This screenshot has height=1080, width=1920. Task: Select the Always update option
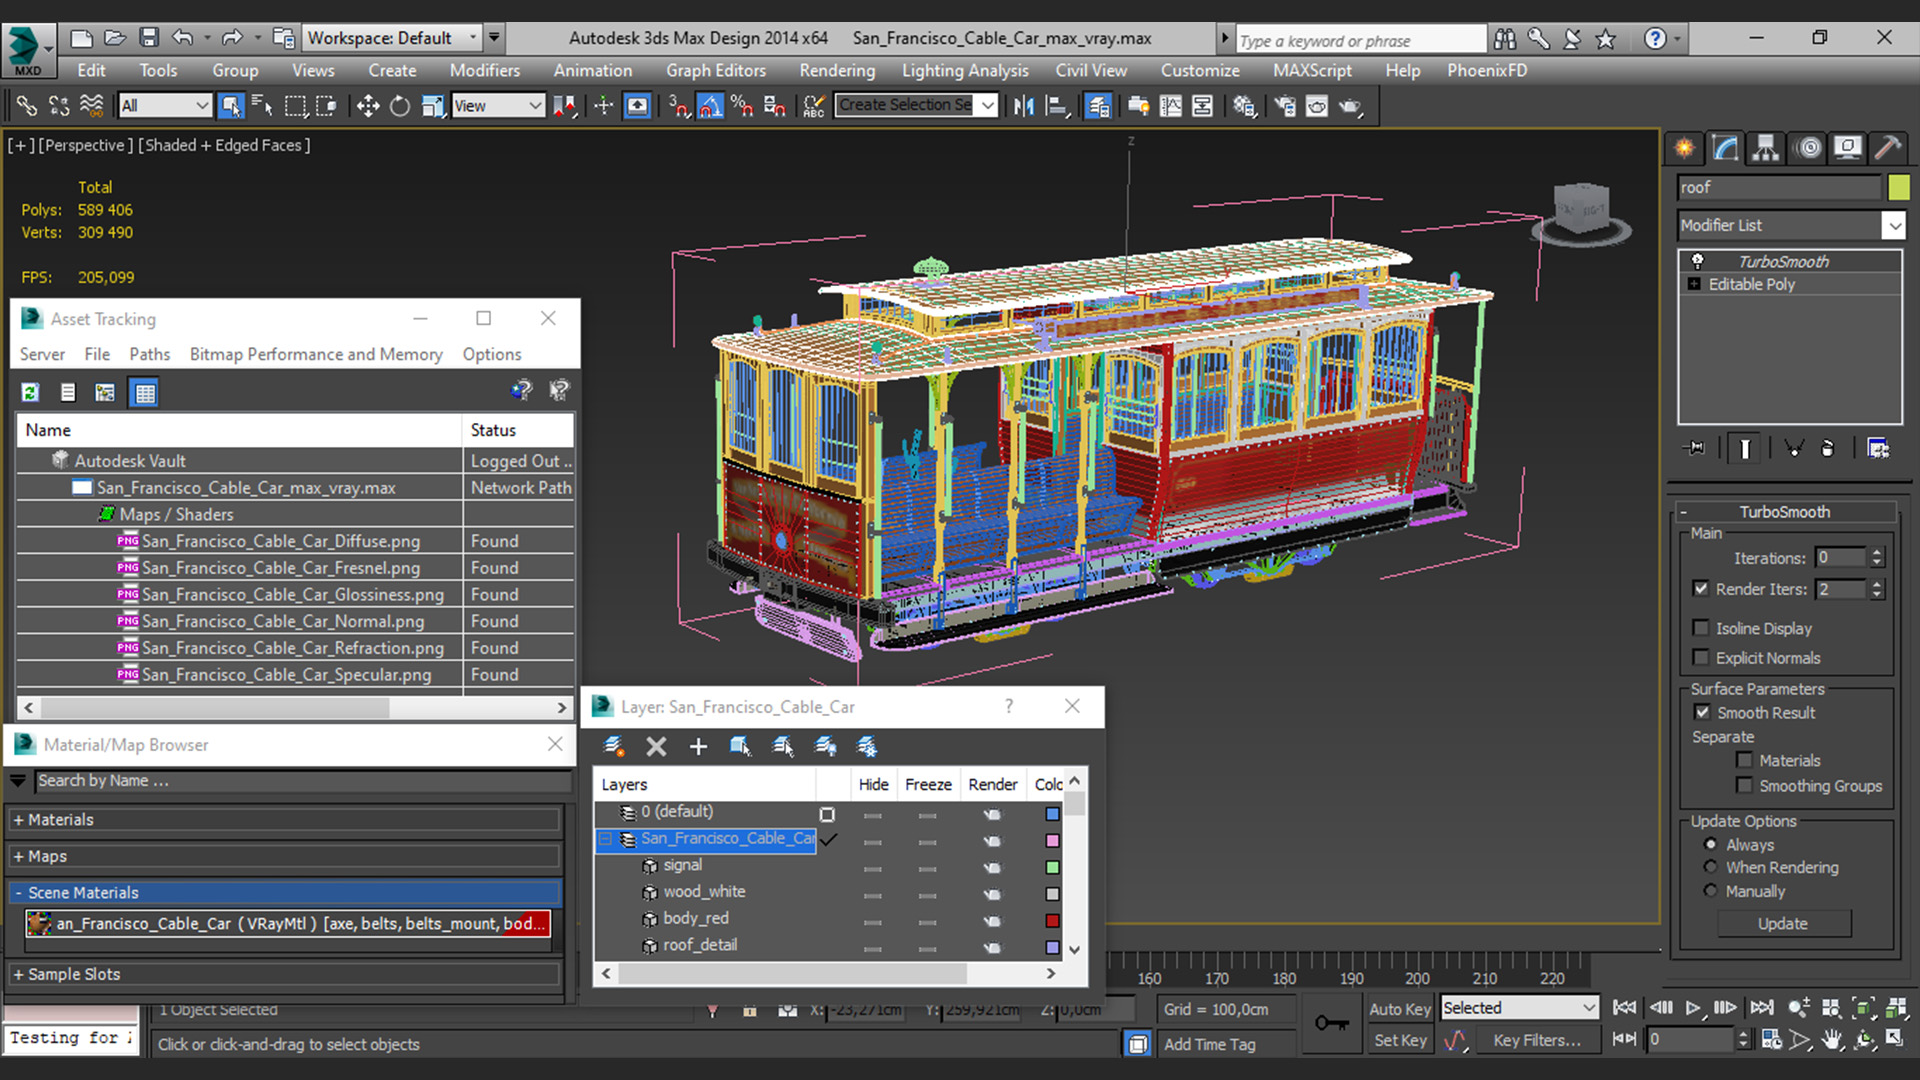[1711, 844]
